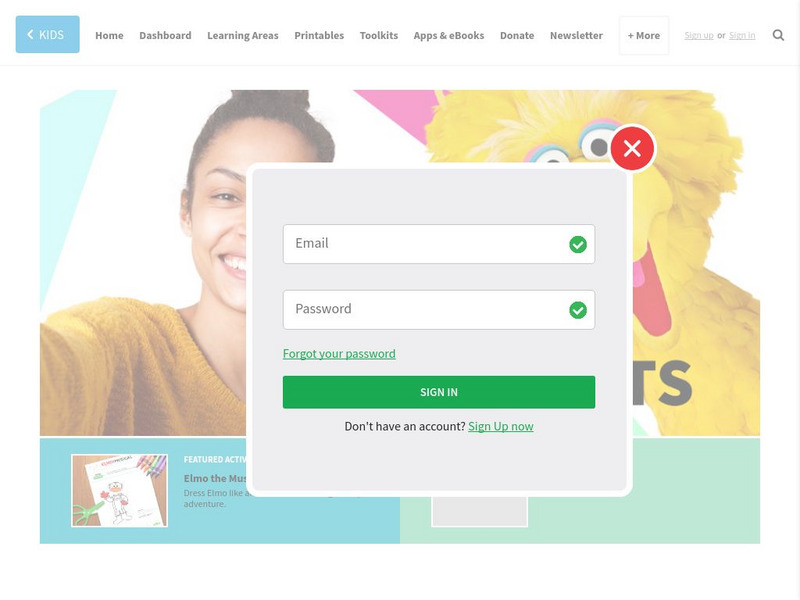Click the Forgot your password link
800x600 pixels.
[339, 354]
